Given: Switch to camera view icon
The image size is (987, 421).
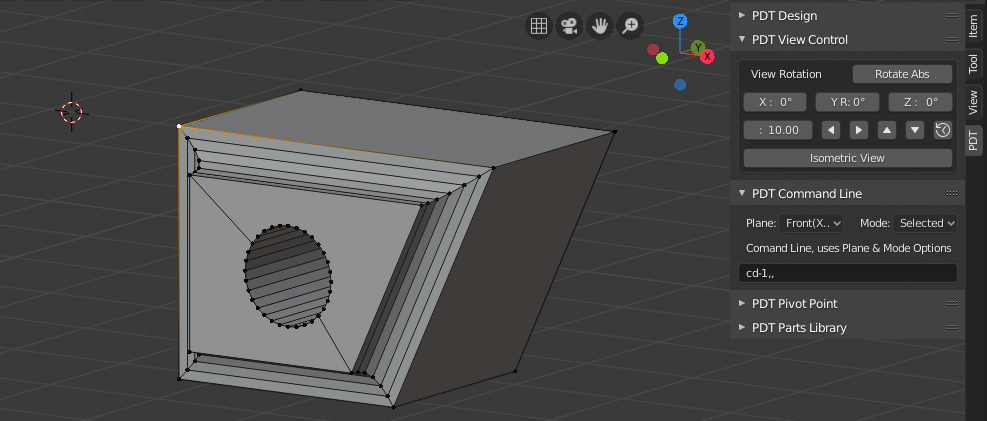Looking at the screenshot, I should coord(569,26).
